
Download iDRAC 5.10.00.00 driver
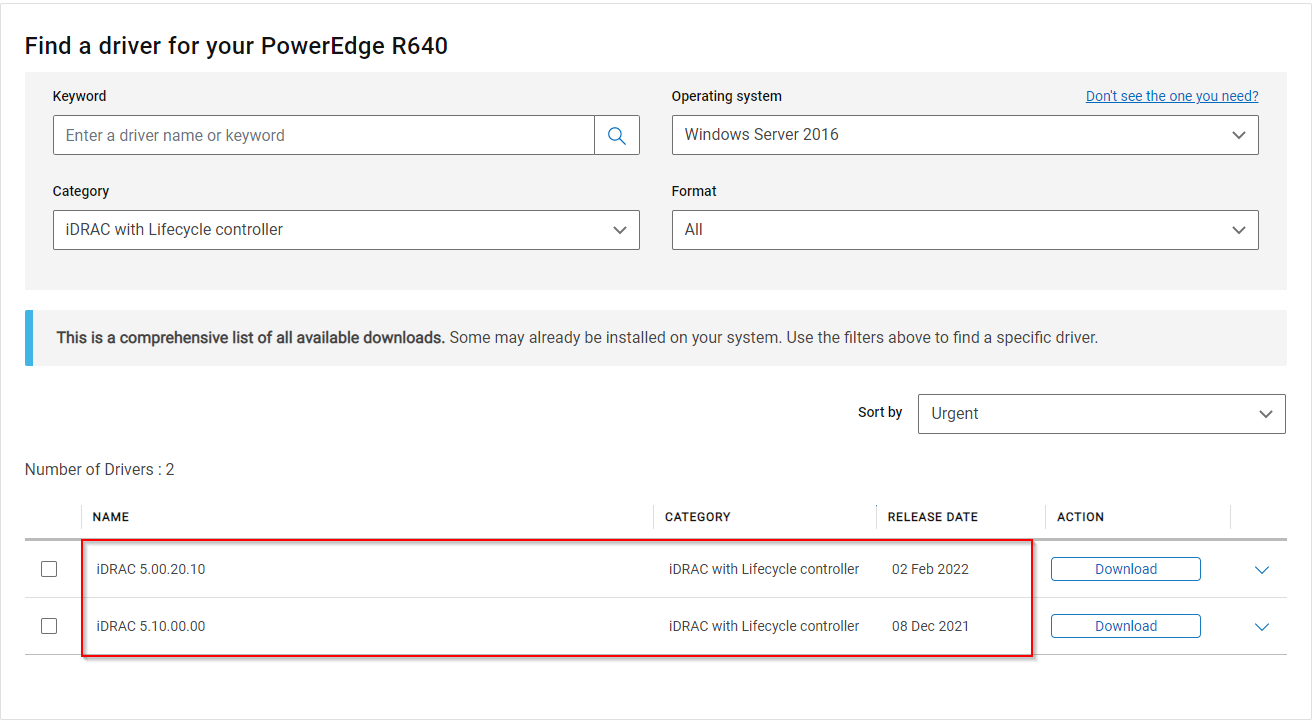(1125, 626)
